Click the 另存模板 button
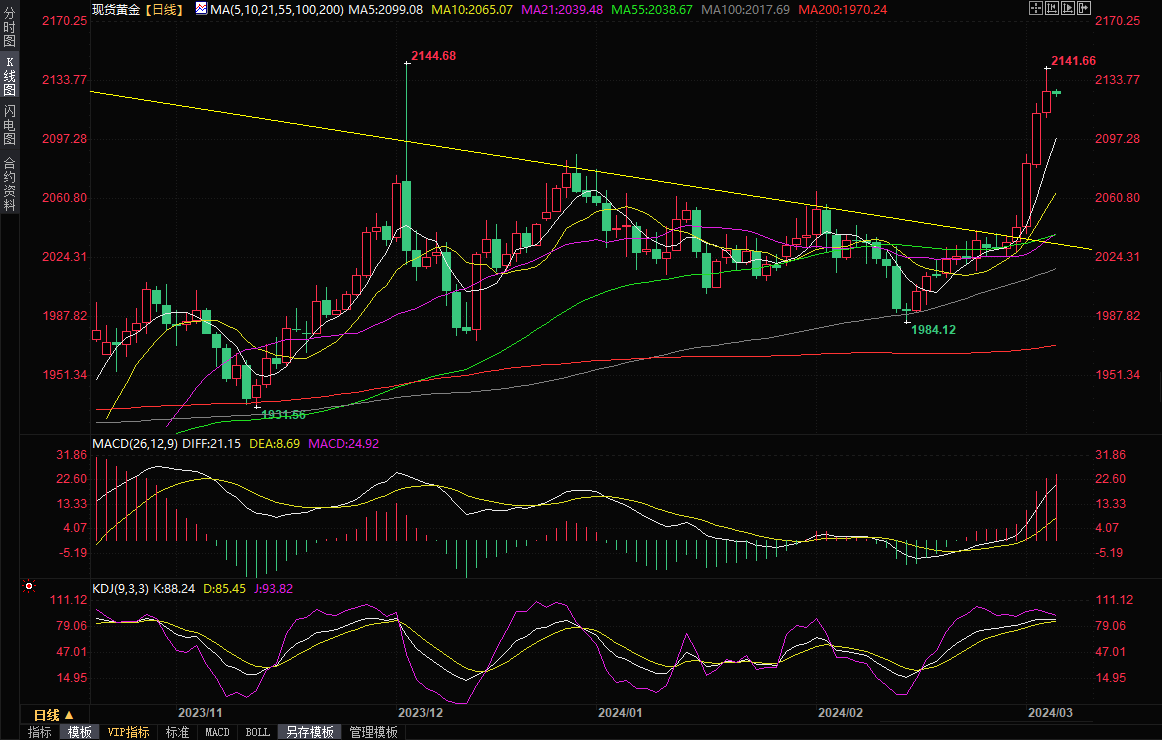 [309, 732]
